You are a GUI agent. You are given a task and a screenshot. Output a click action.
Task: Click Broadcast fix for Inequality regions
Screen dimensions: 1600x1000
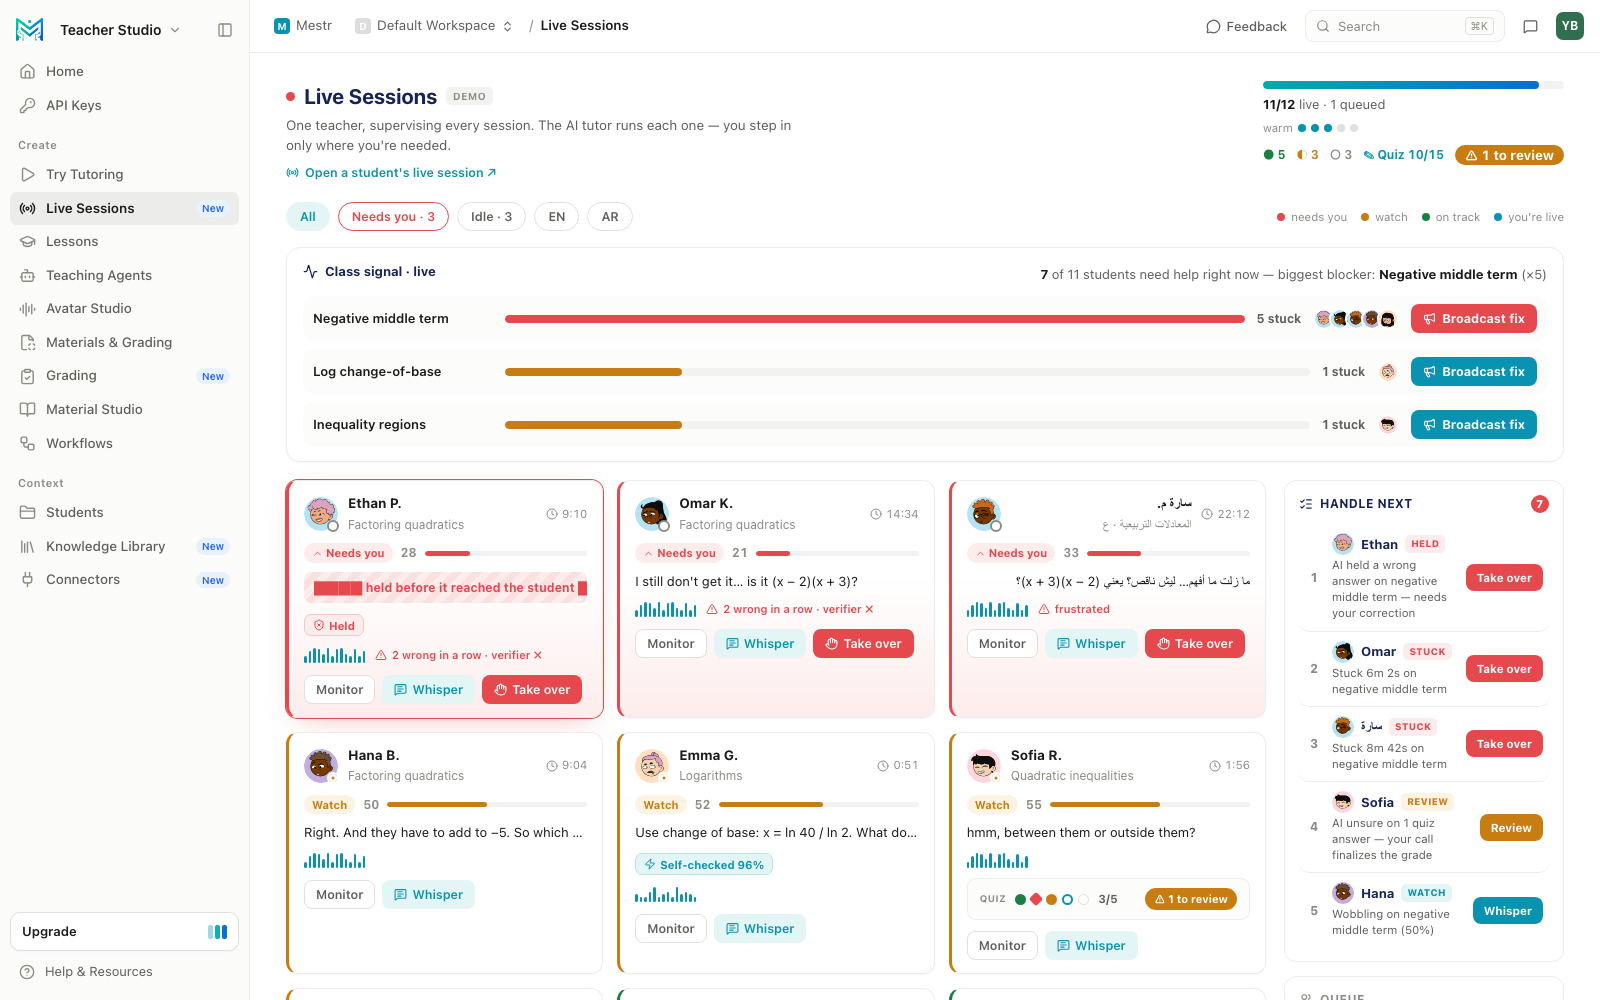click(x=1473, y=425)
